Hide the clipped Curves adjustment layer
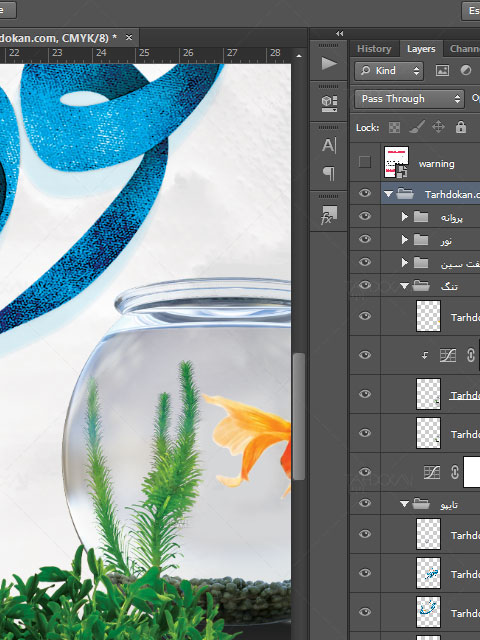This screenshot has height=640, width=480. pos(365,355)
